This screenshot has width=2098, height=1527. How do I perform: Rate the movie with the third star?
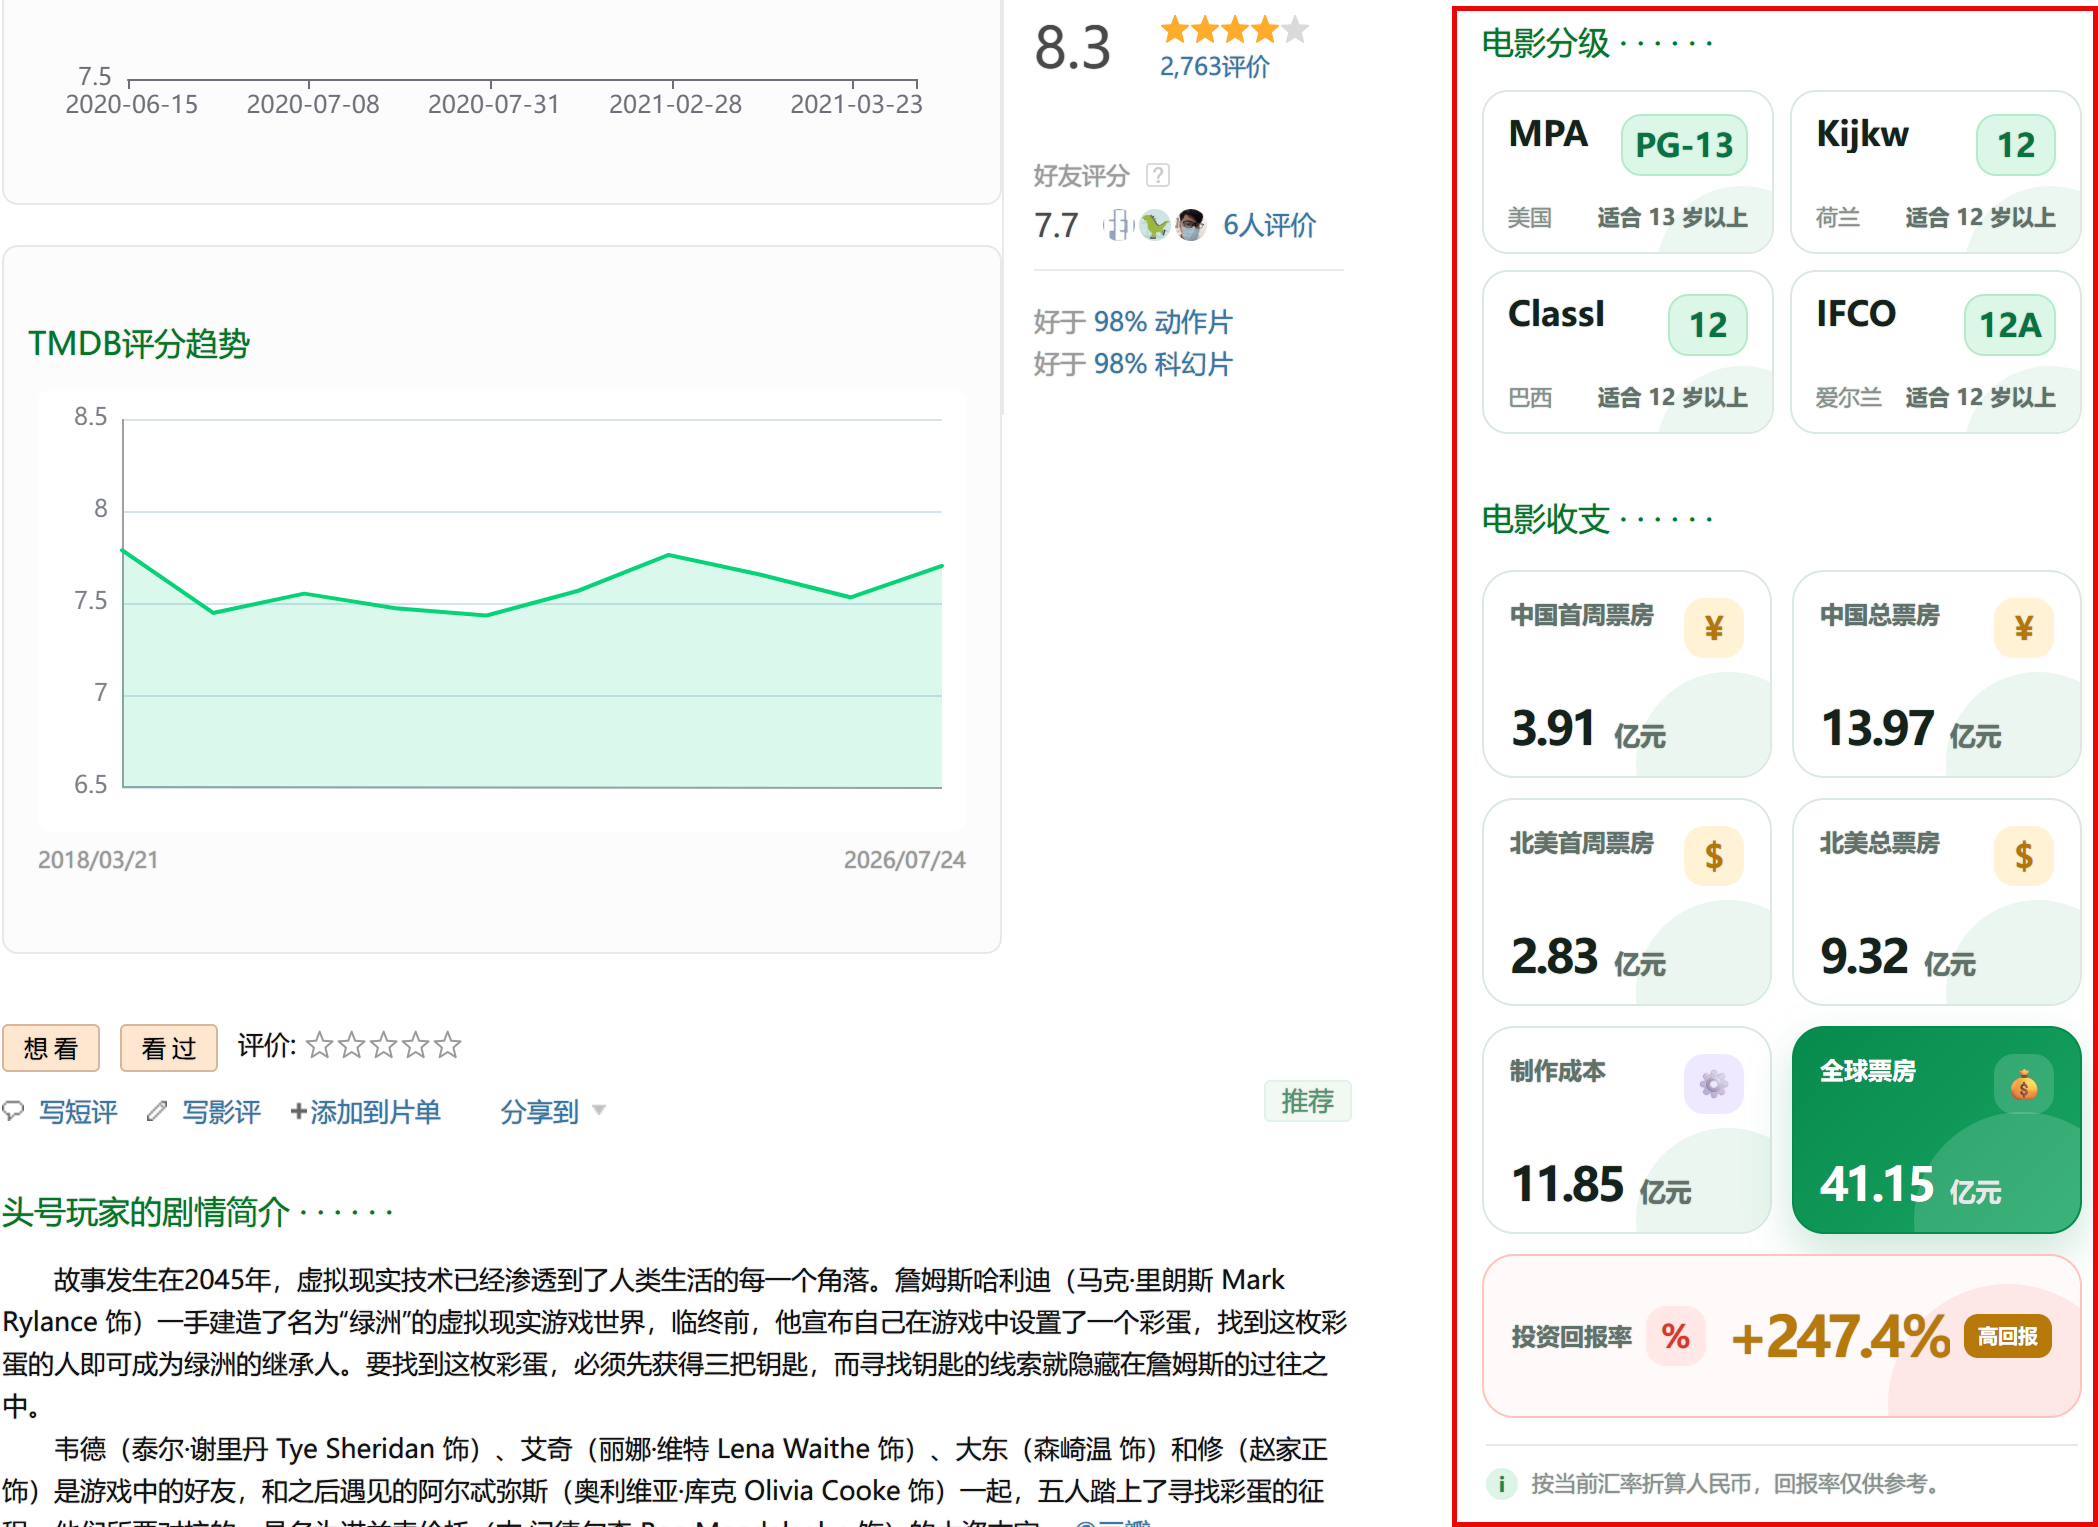pyautogui.click(x=384, y=1046)
